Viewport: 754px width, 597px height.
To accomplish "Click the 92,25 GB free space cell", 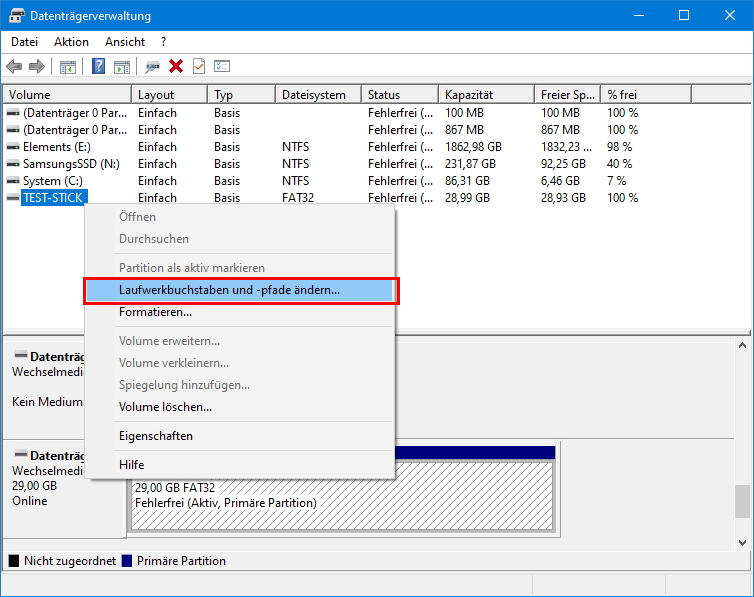I will (563, 164).
